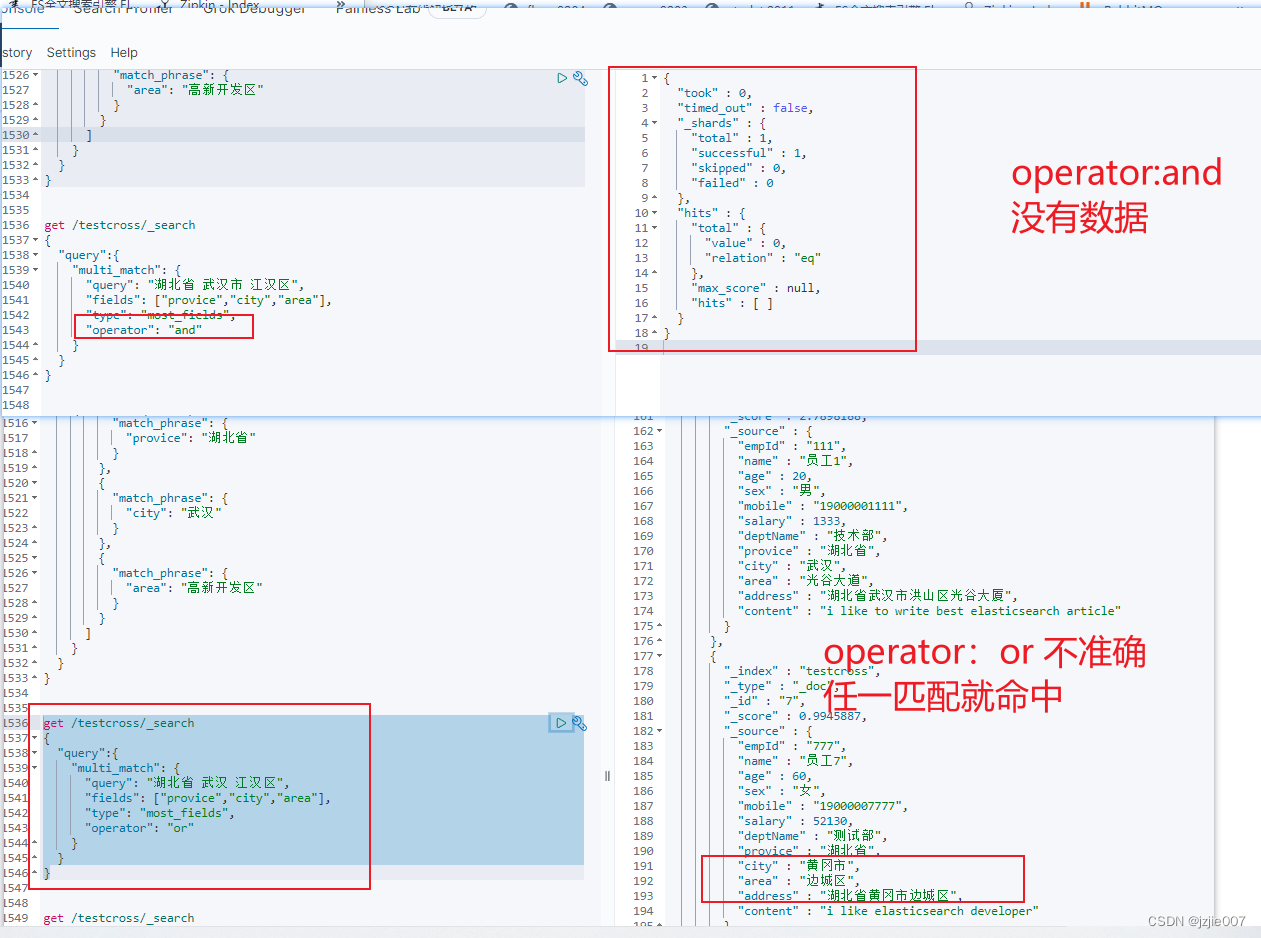Viewport: 1261px width, 938px height.
Task: Click the "took" : 0 line
Action: pos(717,93)
